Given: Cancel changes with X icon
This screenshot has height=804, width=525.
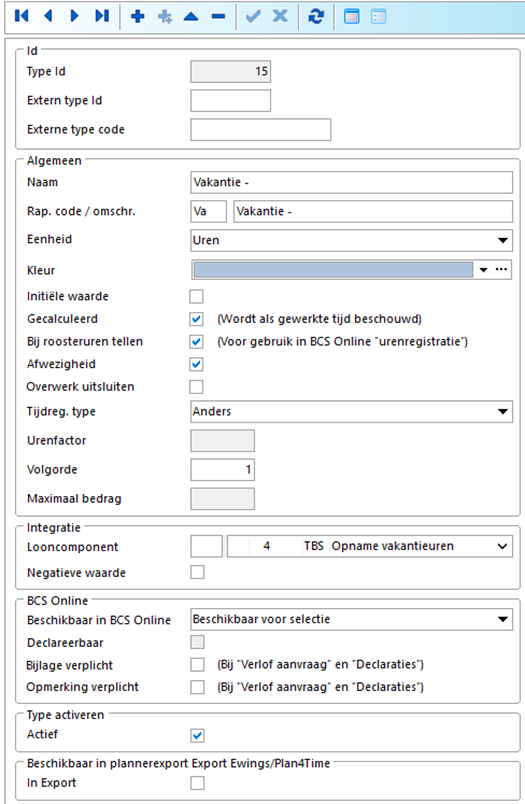Looking at the screenshot, I should [280, 16].
